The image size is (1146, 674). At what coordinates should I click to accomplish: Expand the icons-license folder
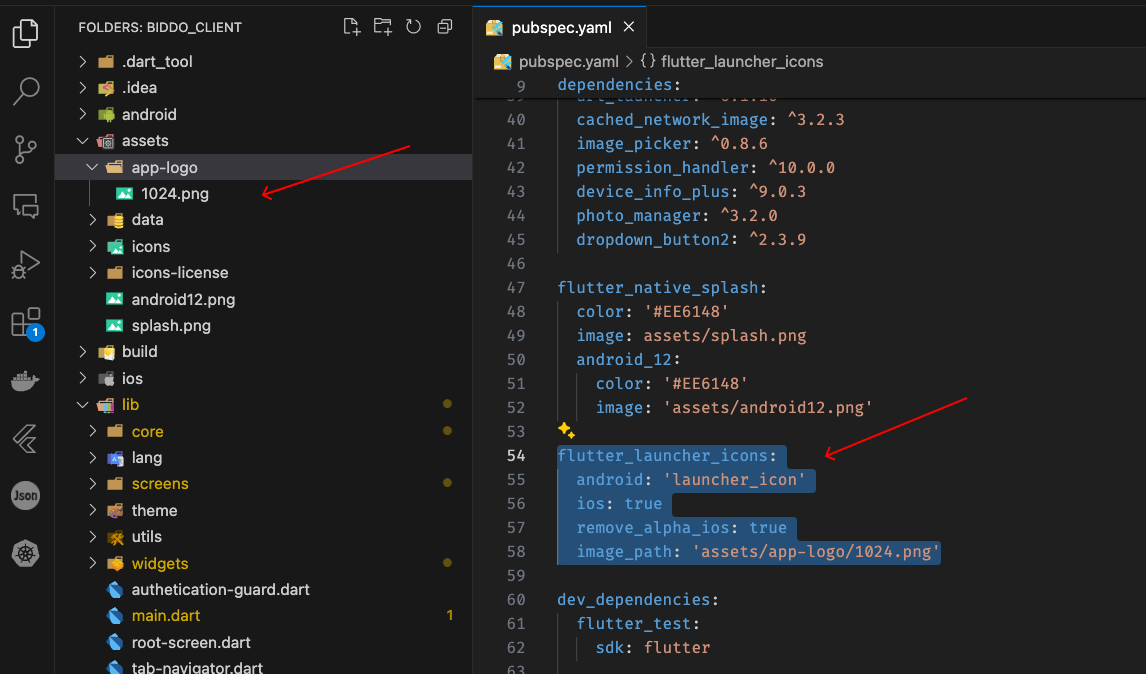tap(92, 273)
